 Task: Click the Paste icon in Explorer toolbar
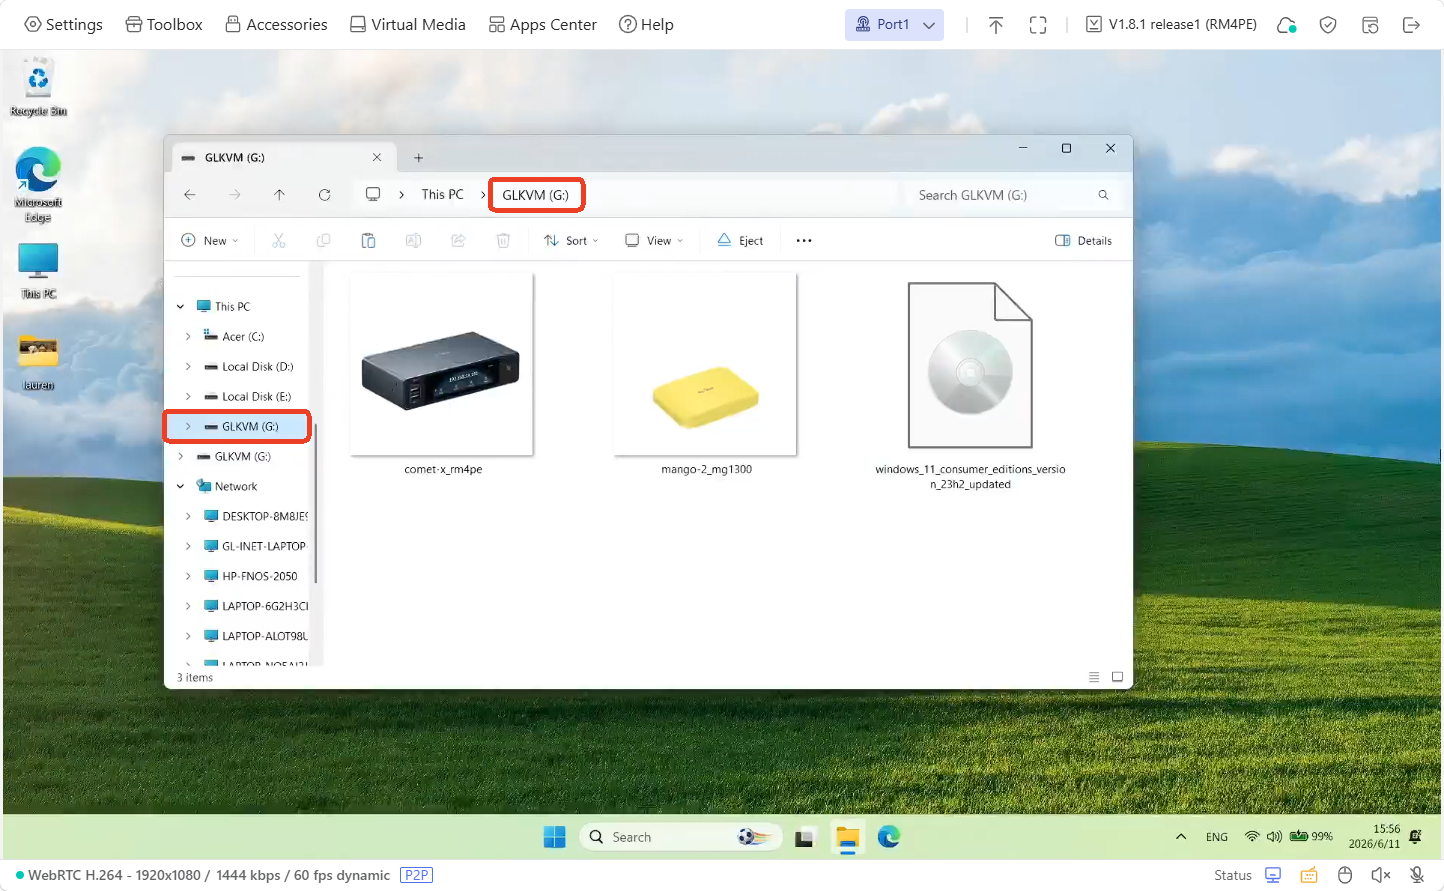368,240
